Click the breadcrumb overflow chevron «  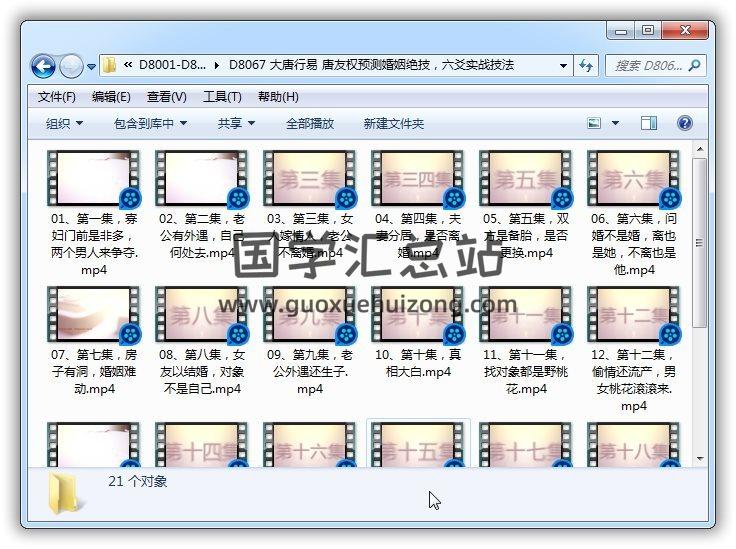127,65
